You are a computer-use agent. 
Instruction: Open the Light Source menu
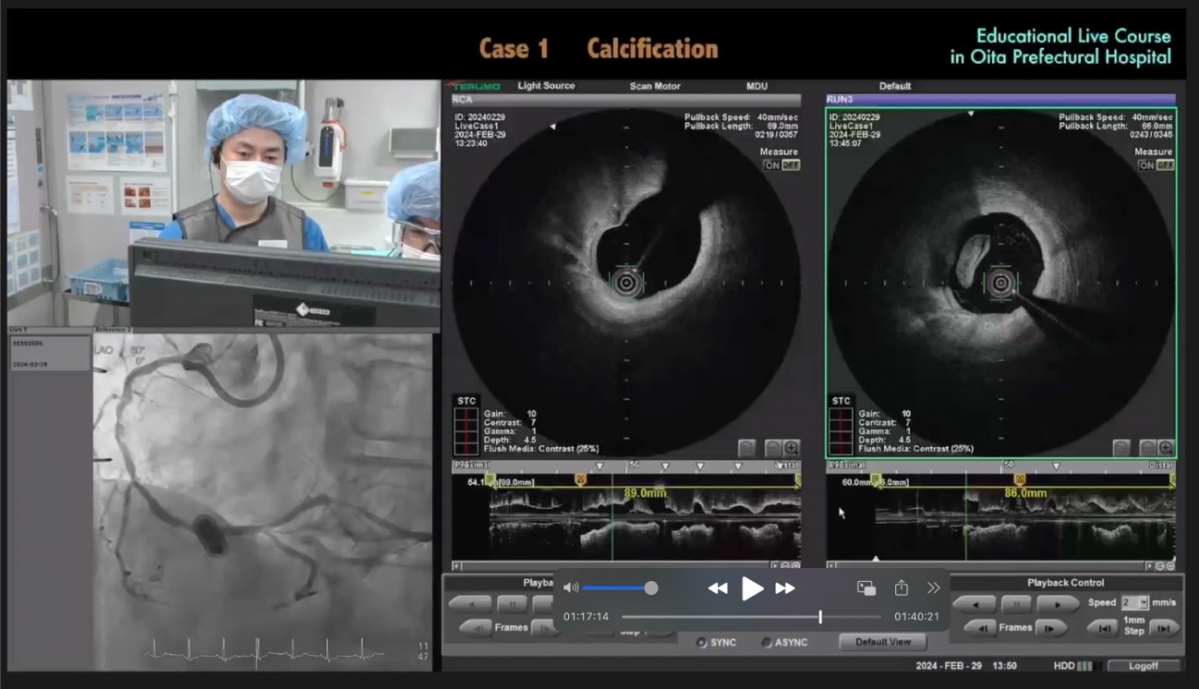[546, 86]
